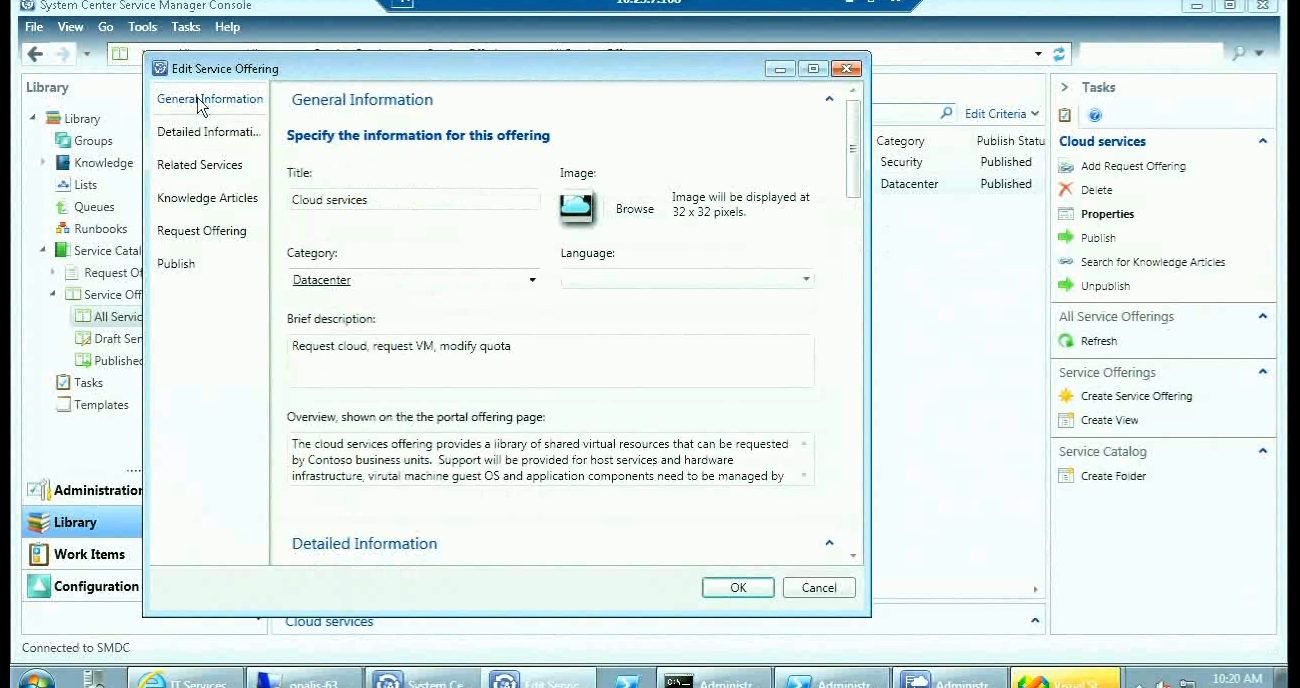
Task: Select the Lists node in Library tree
Action: (x=85, y=185)
